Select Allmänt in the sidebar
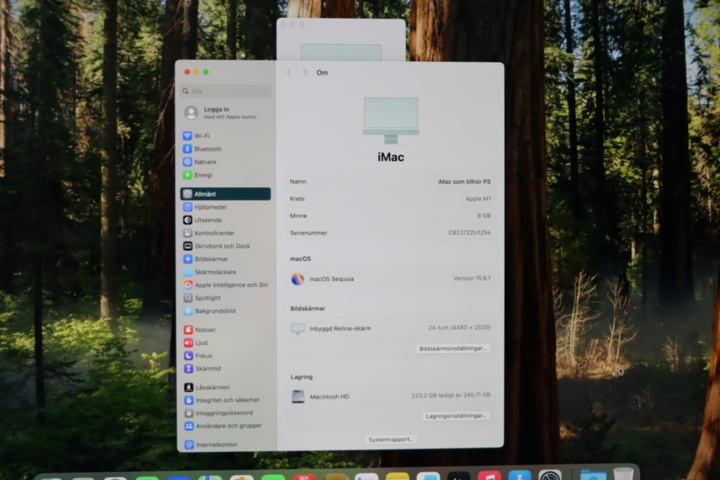This screenshot has width=720, height=480. click(225, 194)
